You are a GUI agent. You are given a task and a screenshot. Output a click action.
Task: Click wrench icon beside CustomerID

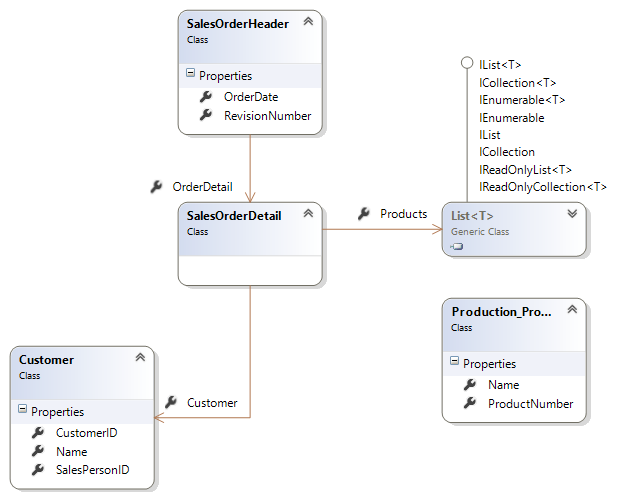(38, 433)
